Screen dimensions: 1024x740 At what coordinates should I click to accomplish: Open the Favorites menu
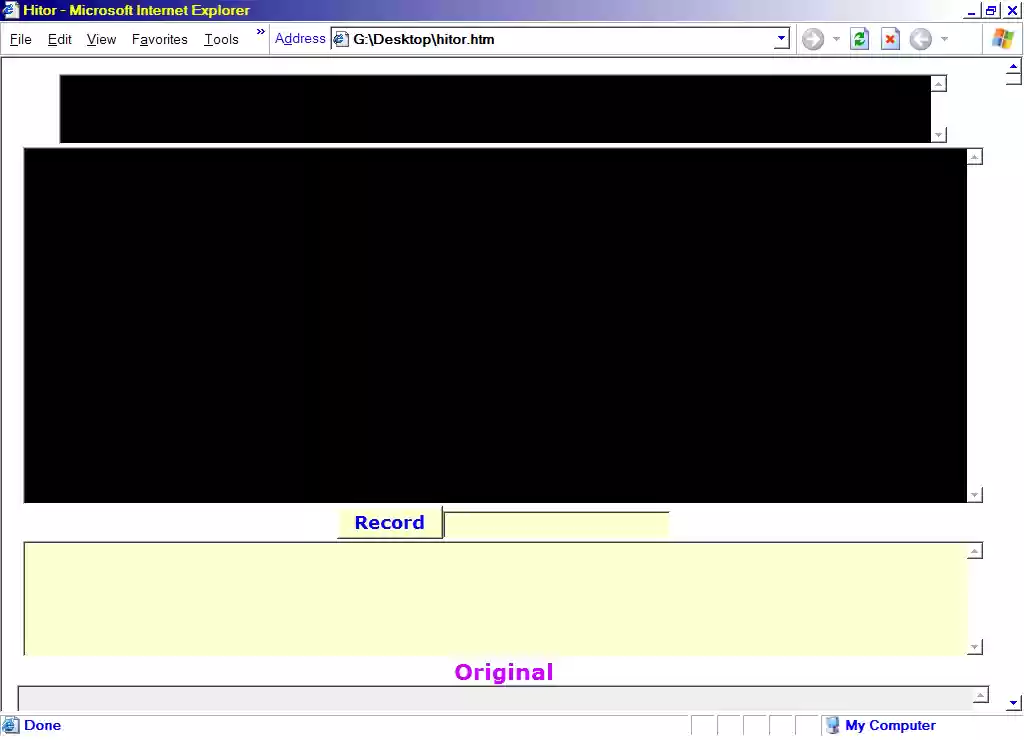(159, 39)
